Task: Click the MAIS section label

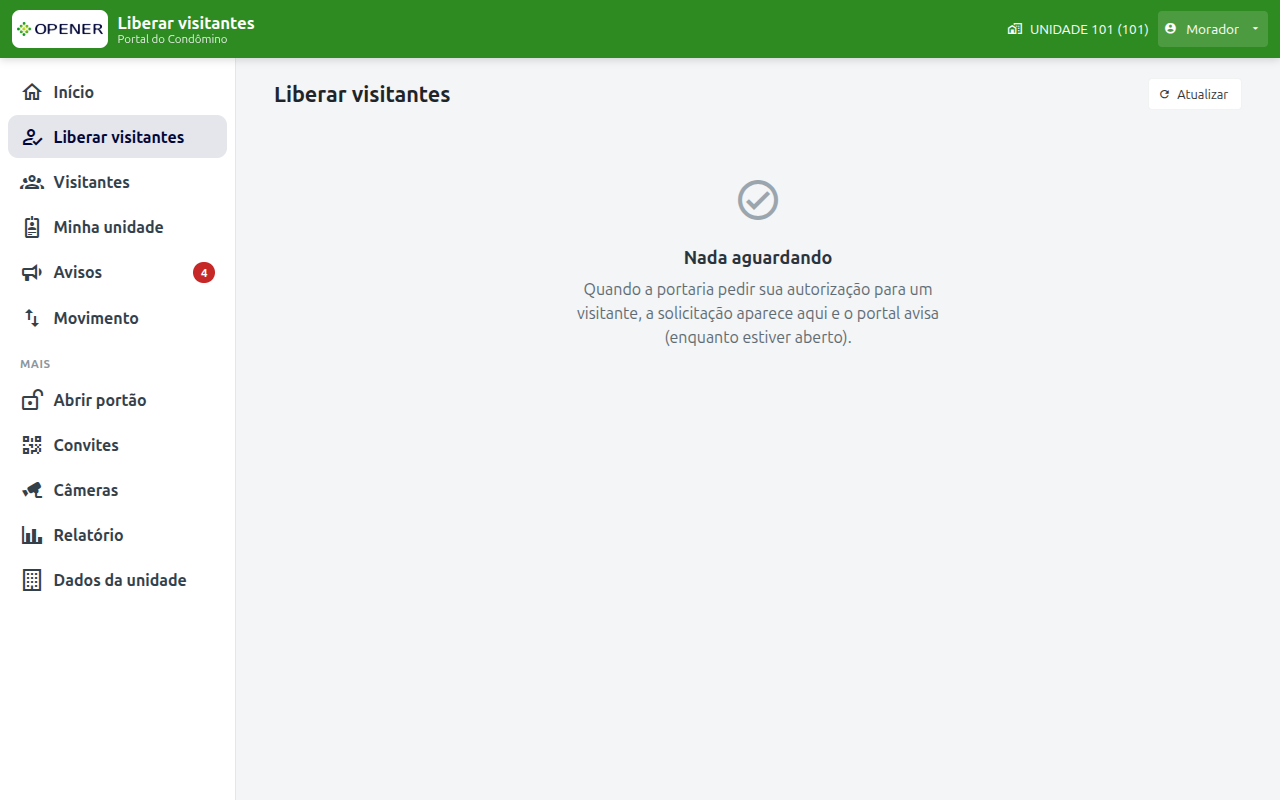Action: pyautogui.click(x=35, y=364)
